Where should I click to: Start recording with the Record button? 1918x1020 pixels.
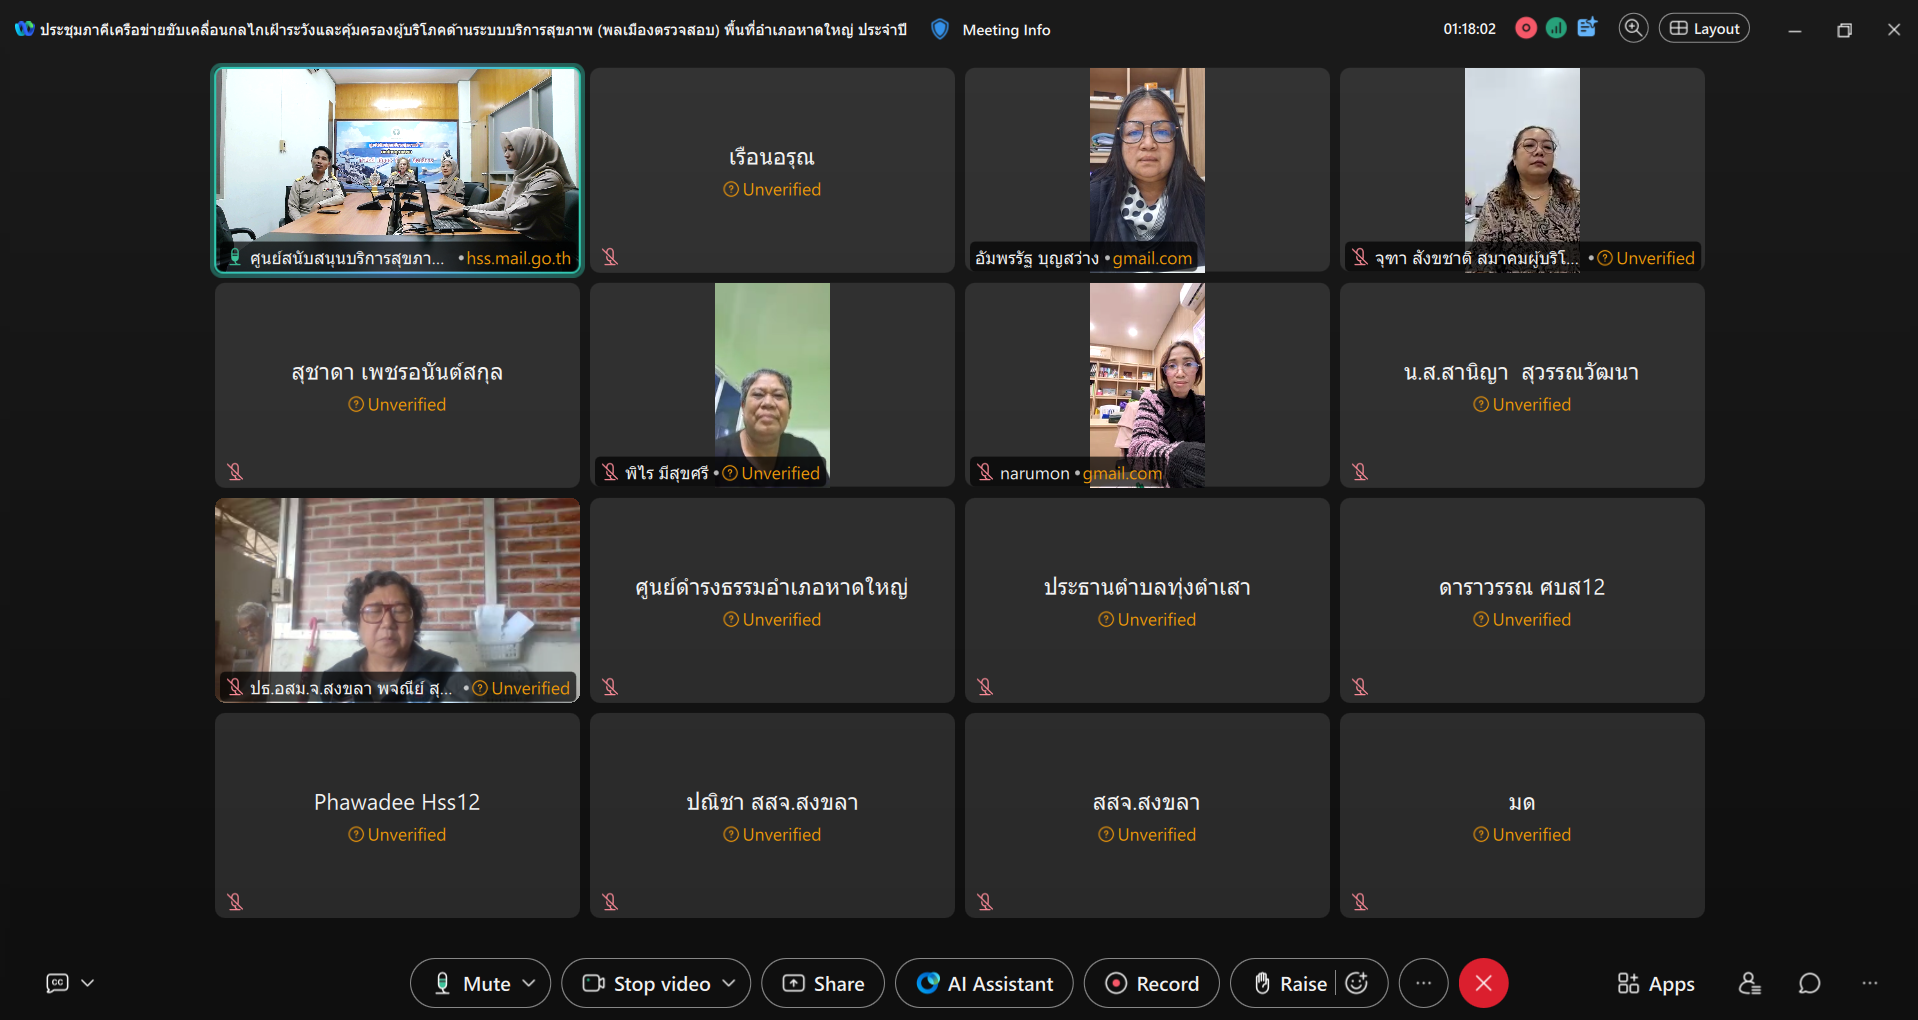pyautogui.click(x=1152, y=984)
